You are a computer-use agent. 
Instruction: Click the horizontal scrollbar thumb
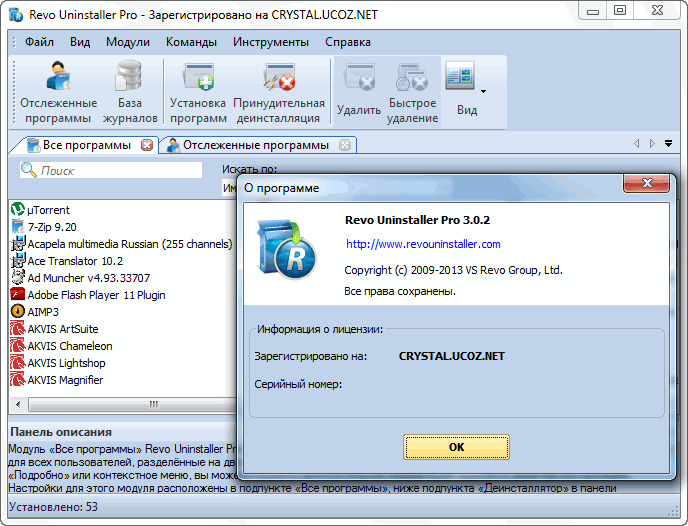click(x=133, y=404)
